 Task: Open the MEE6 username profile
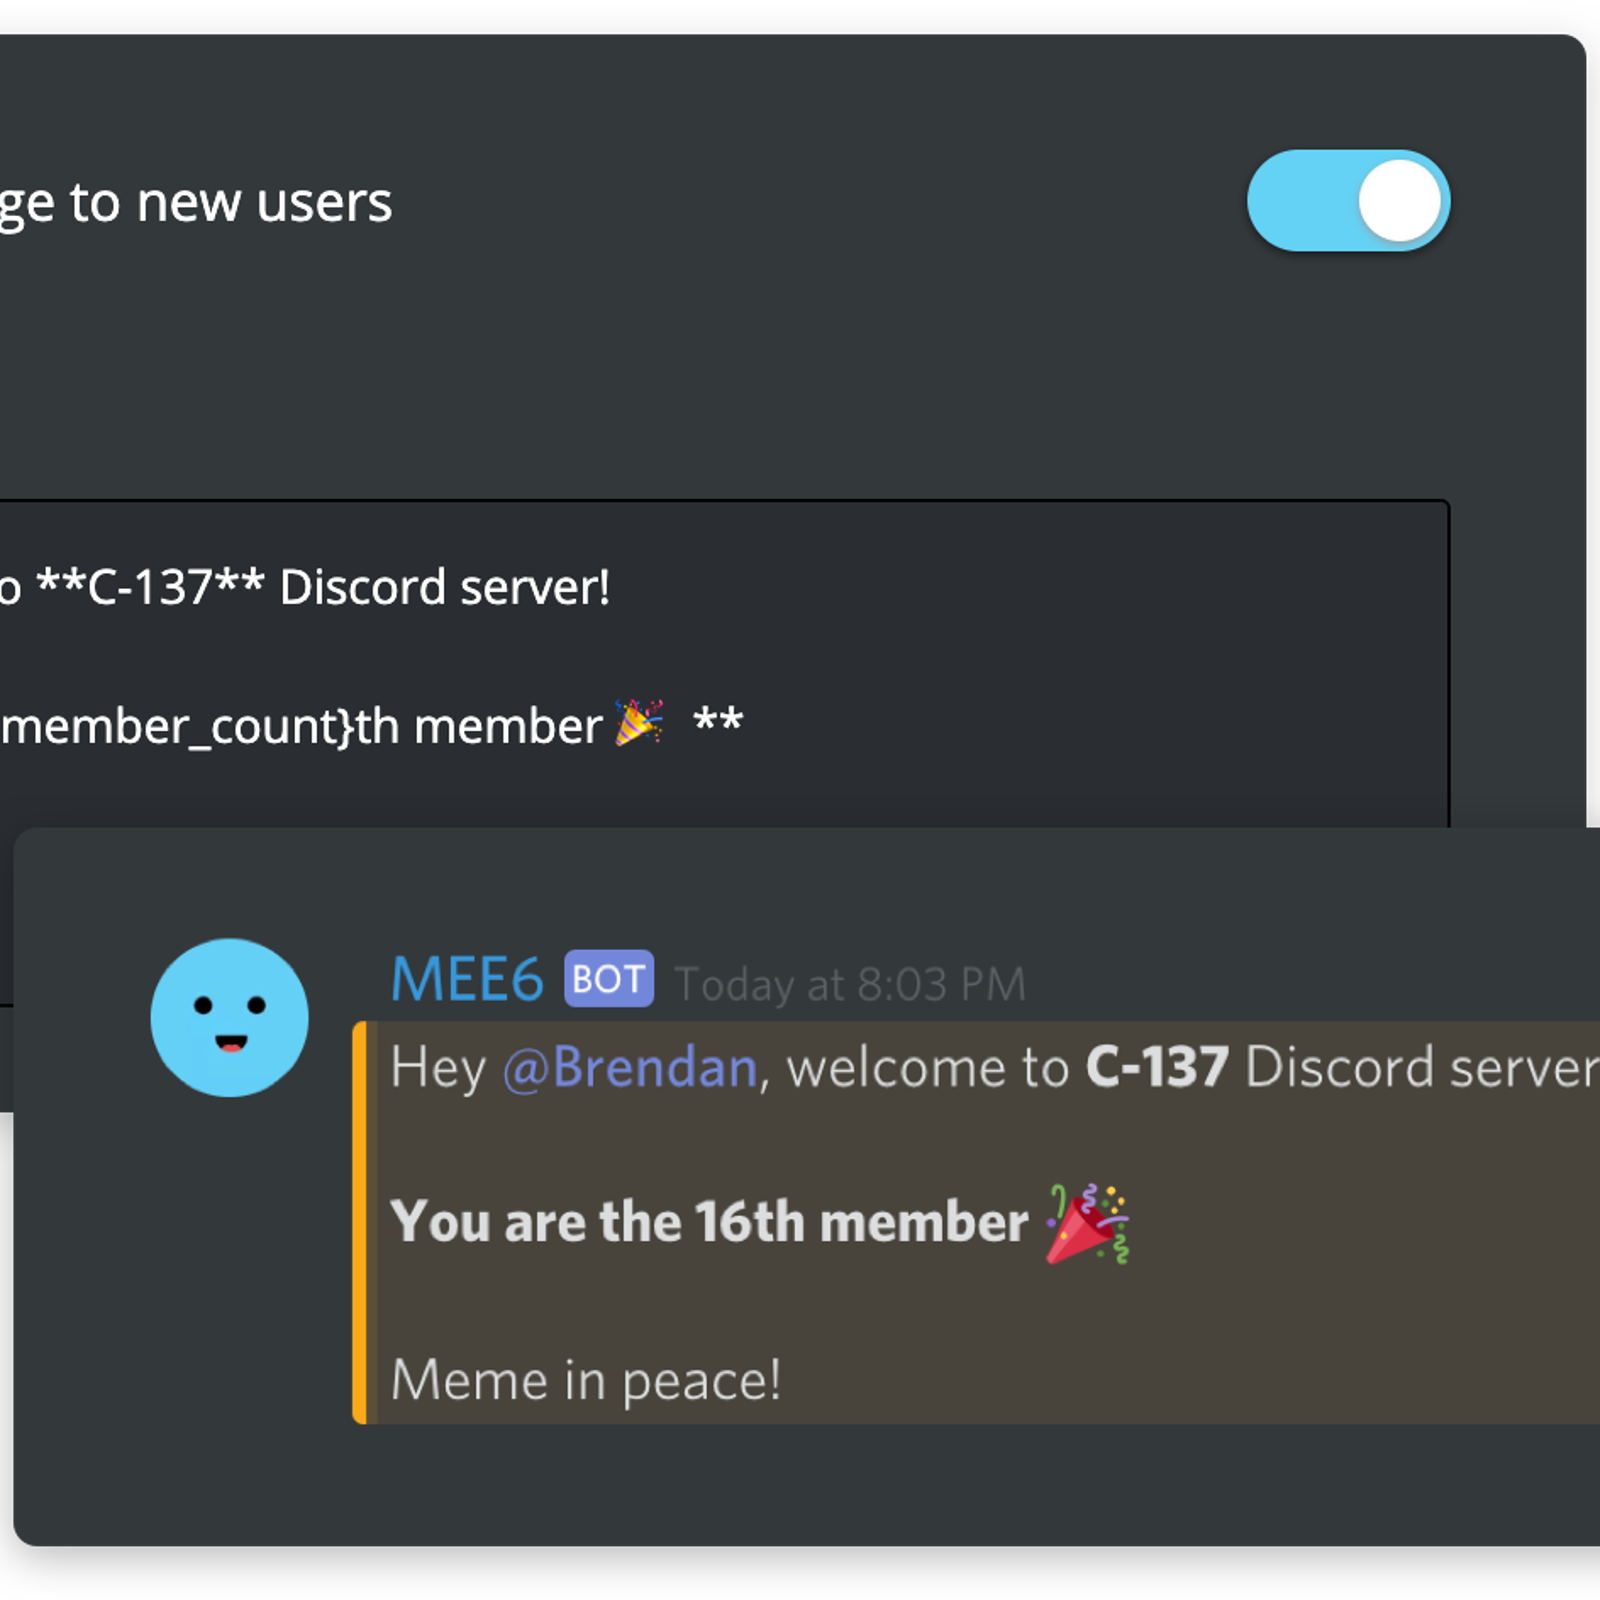coord(467,979)
